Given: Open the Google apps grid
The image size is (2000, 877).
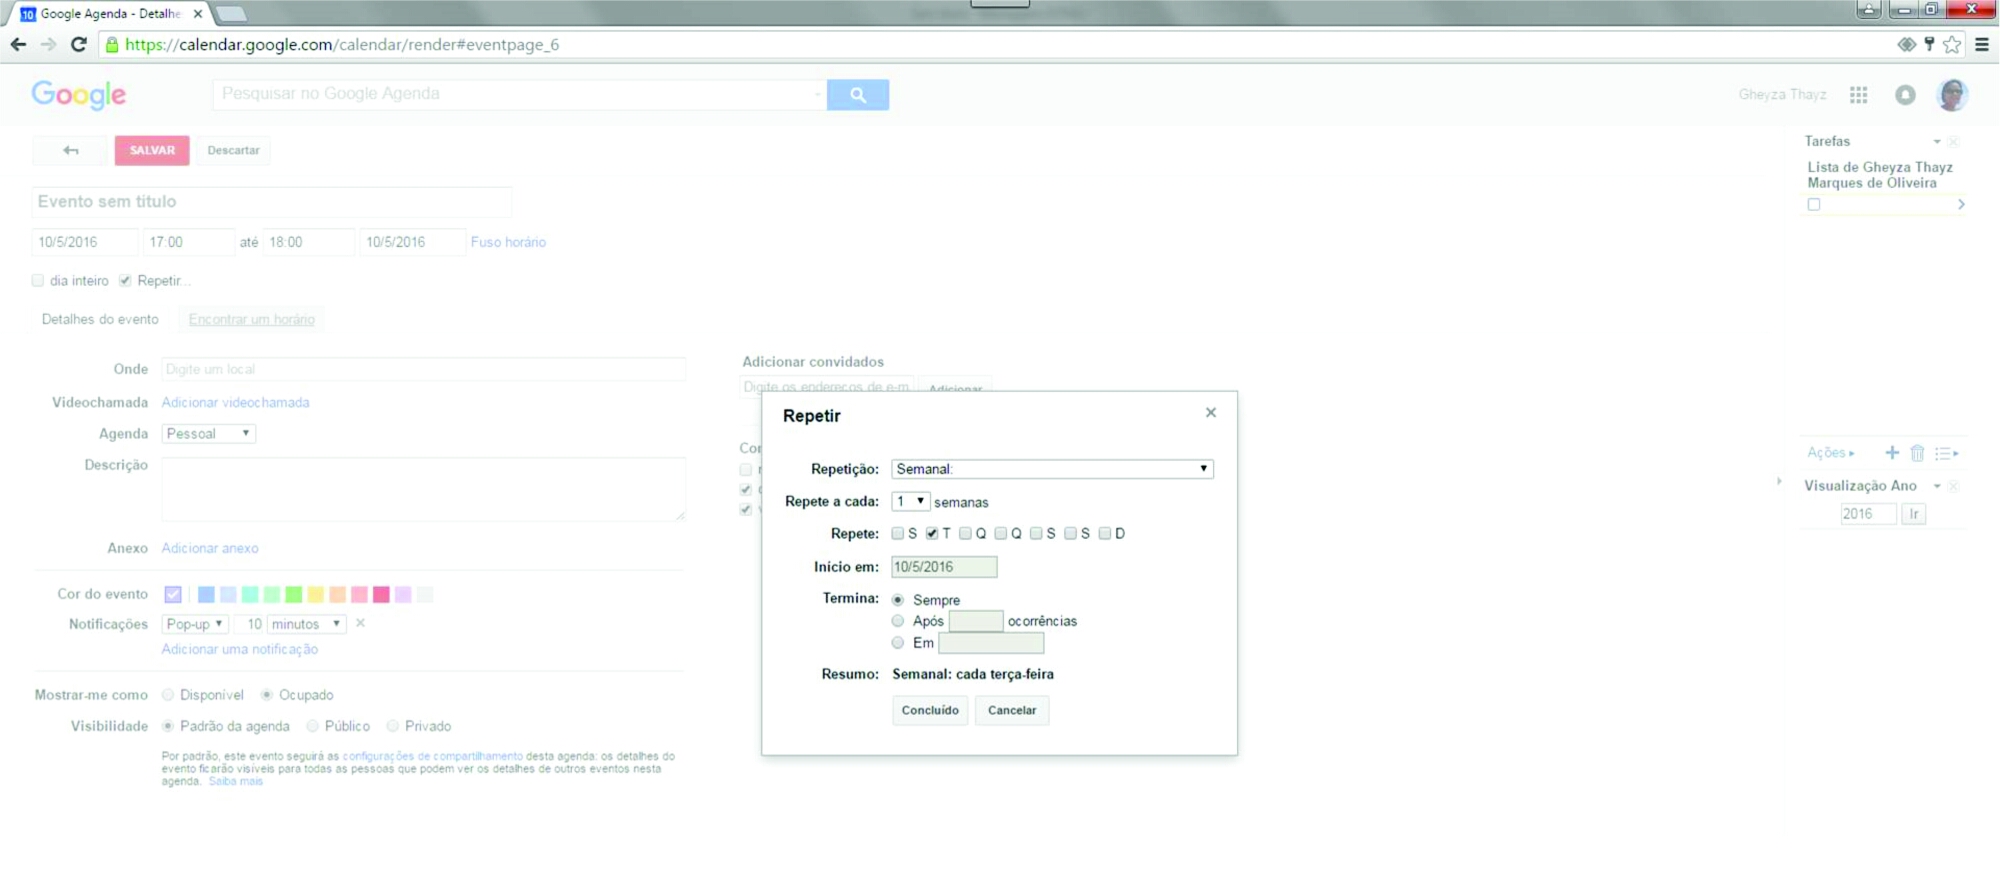Looking at the screenshot, I should 1858,95.
